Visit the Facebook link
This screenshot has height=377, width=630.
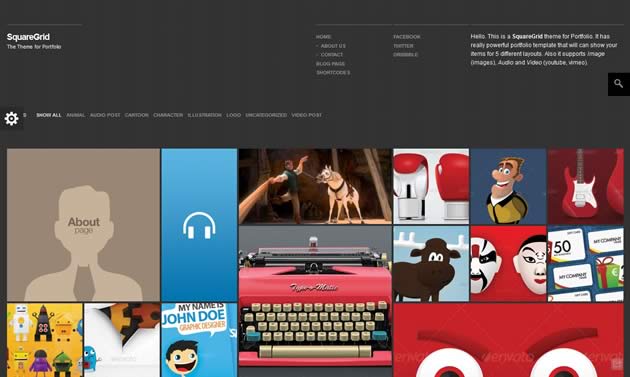(407, 37)
